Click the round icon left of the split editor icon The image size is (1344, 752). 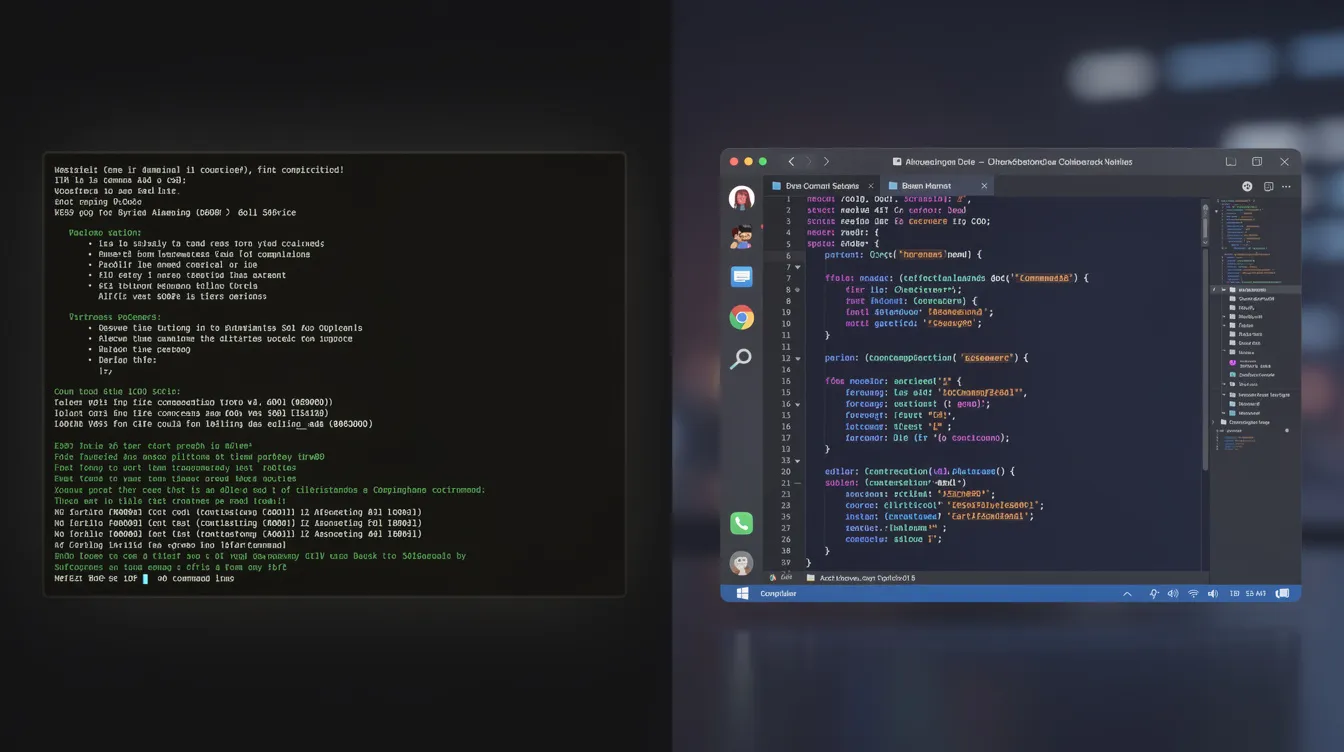(x=1247, y=186)
